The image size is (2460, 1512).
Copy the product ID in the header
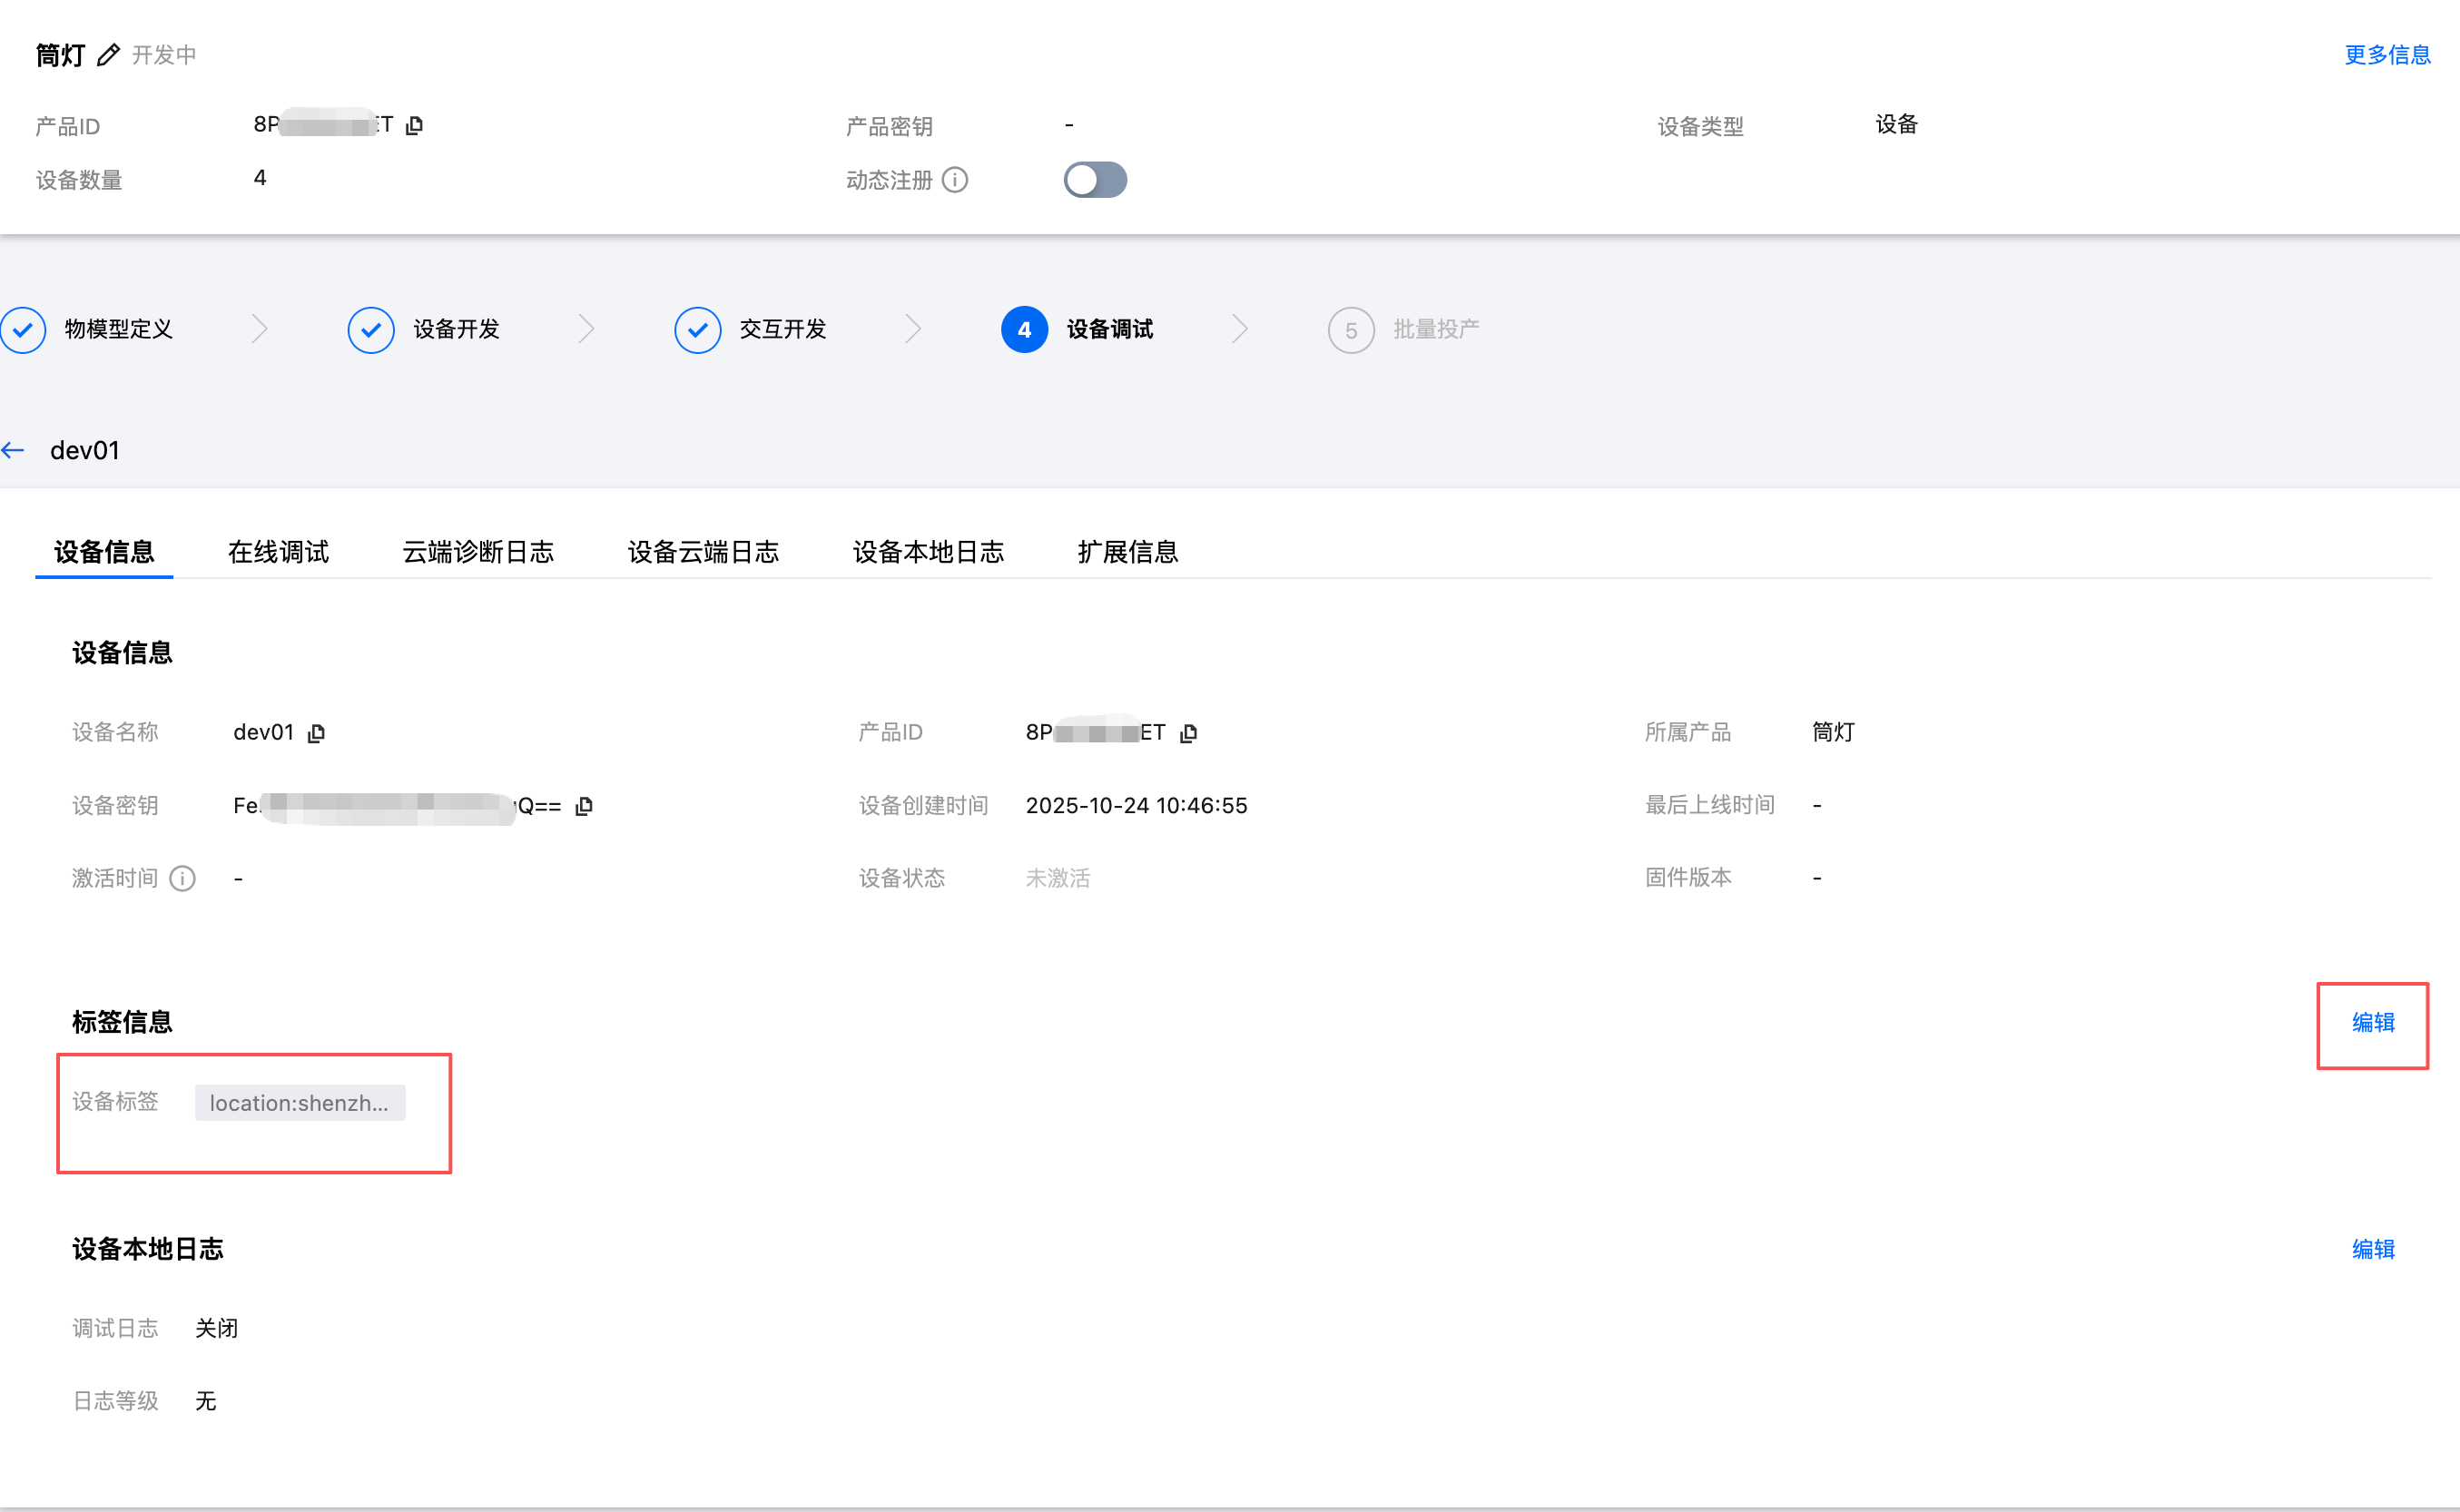tap(415, 125)
